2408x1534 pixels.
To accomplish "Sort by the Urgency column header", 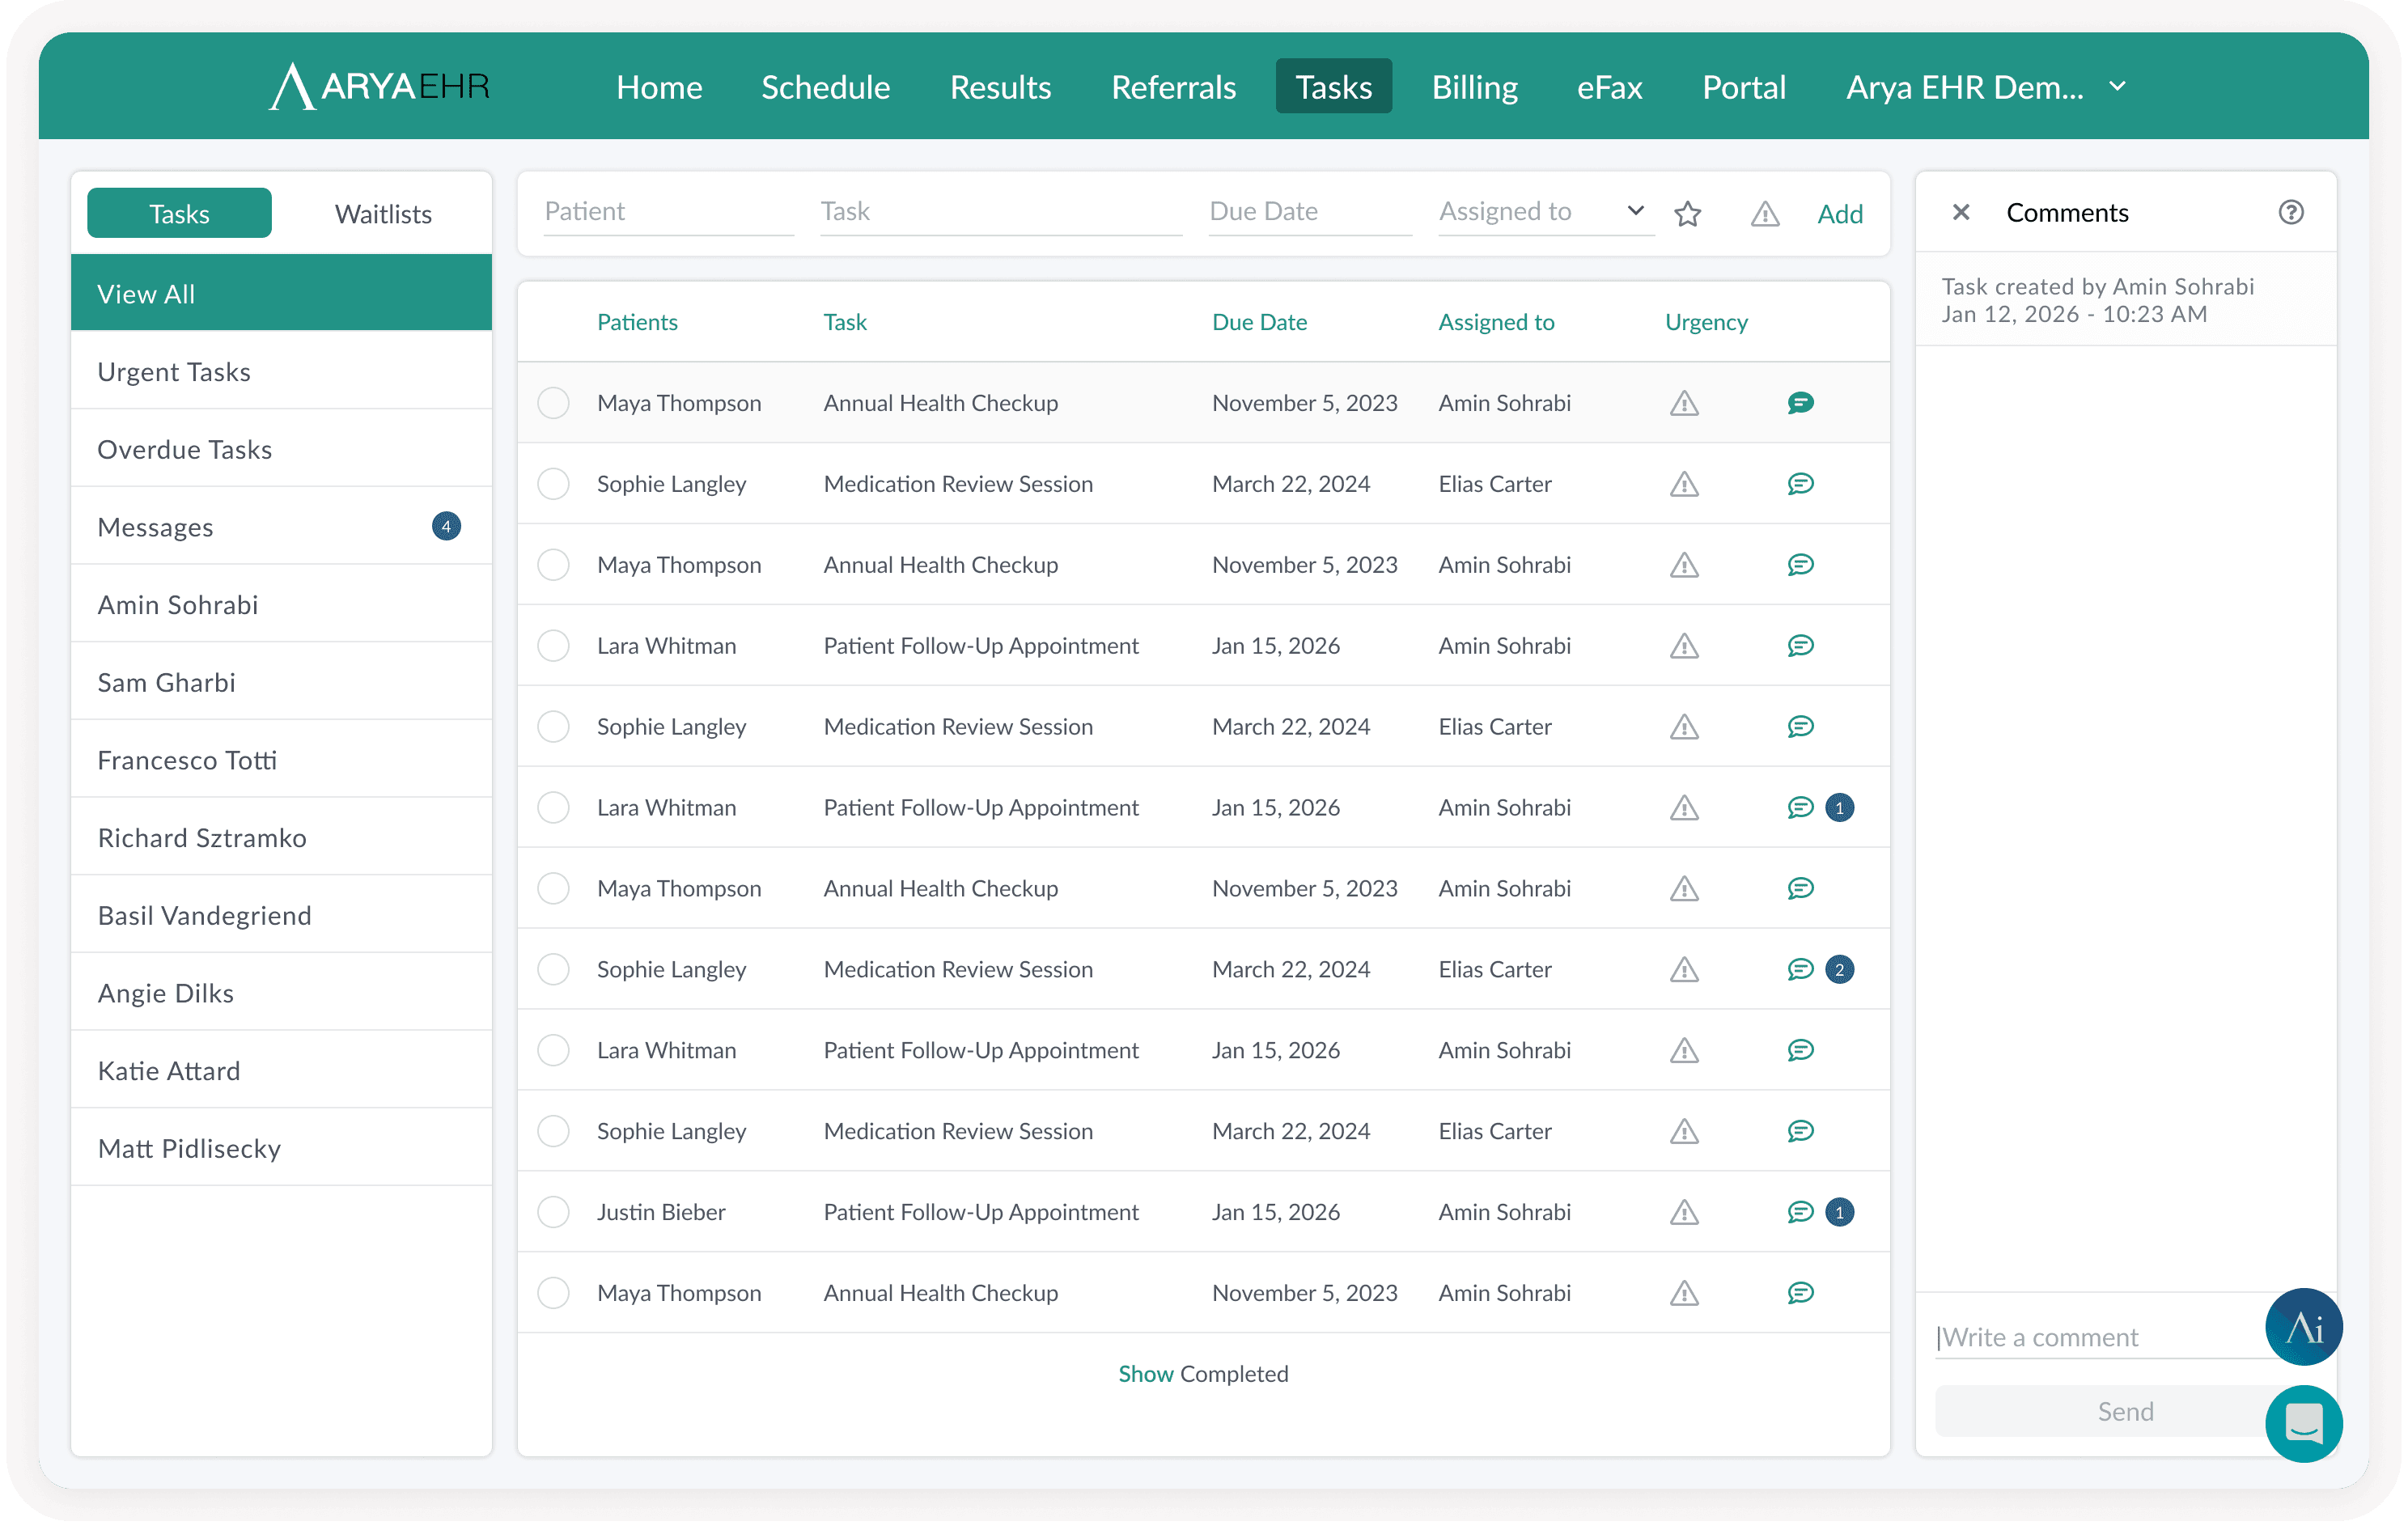I will pyautogui.click(x=1706, y=322).
